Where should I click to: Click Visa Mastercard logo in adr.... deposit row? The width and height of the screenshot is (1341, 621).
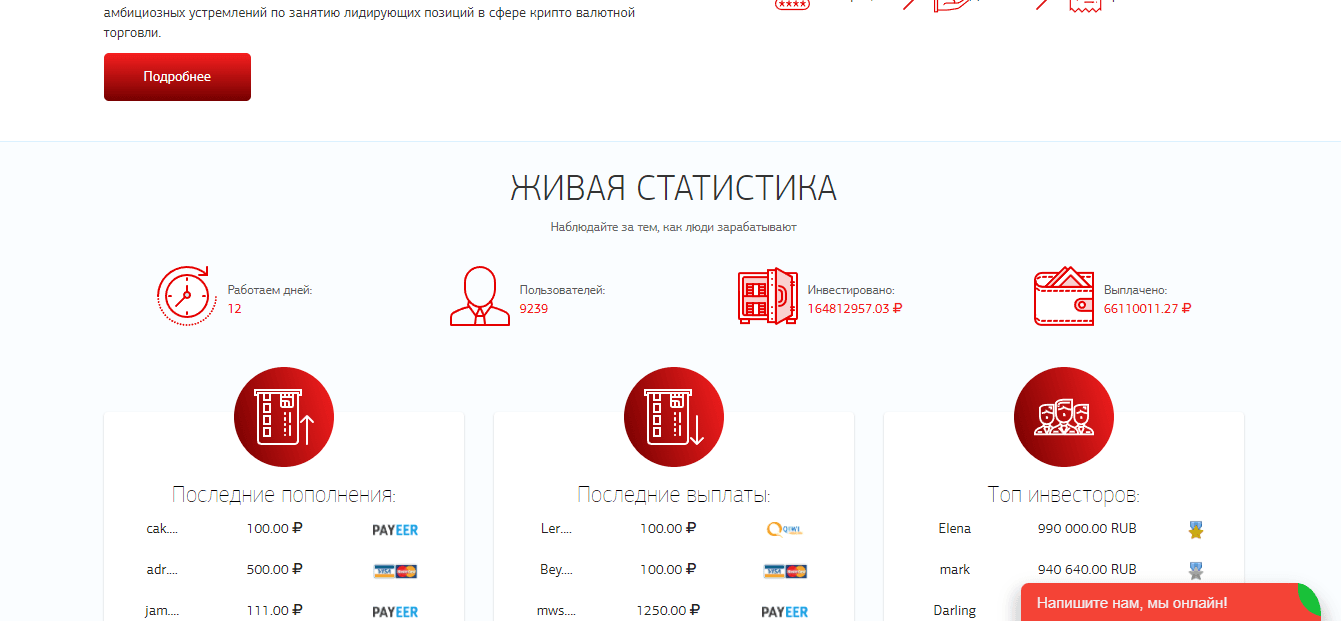[395, 571]
